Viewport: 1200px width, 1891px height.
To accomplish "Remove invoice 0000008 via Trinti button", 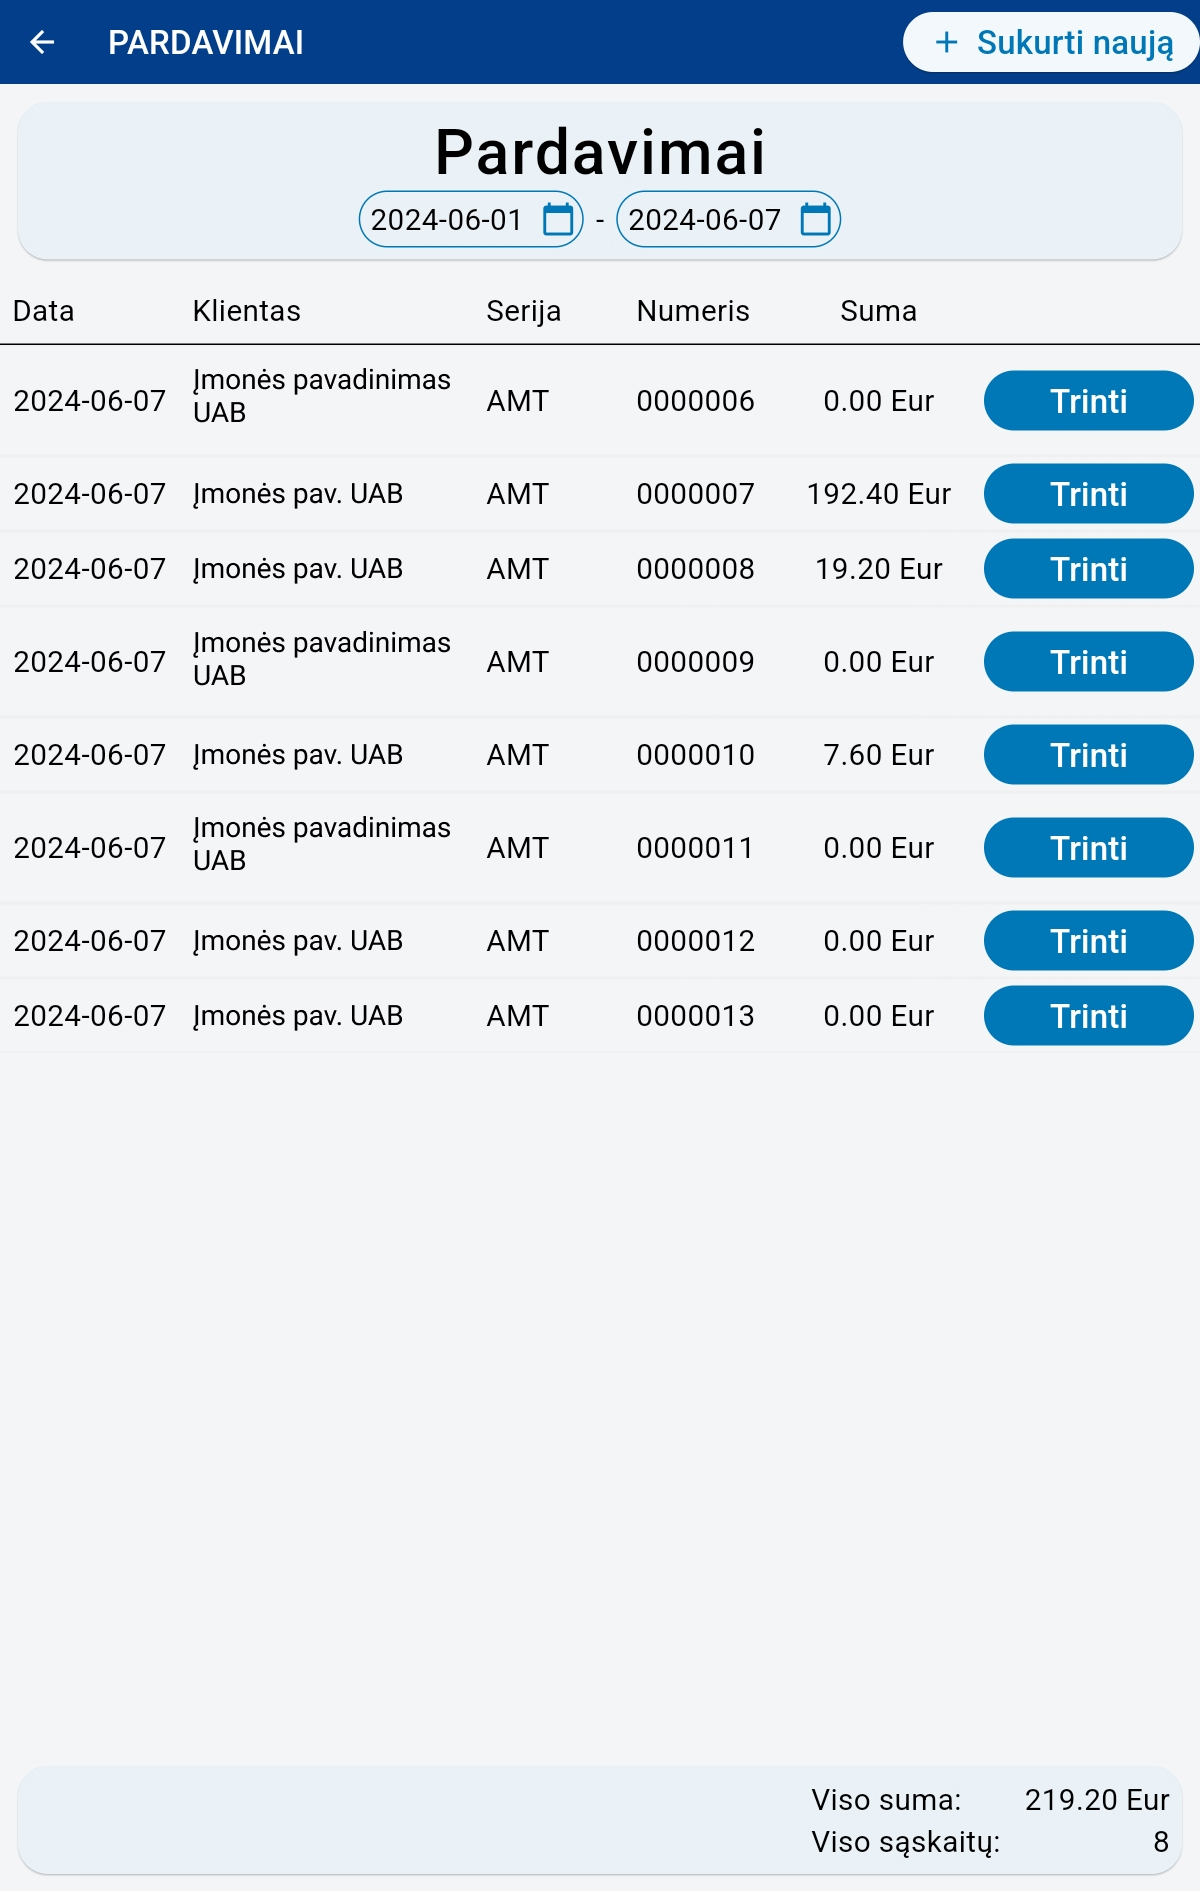I will pos(1089,569).
